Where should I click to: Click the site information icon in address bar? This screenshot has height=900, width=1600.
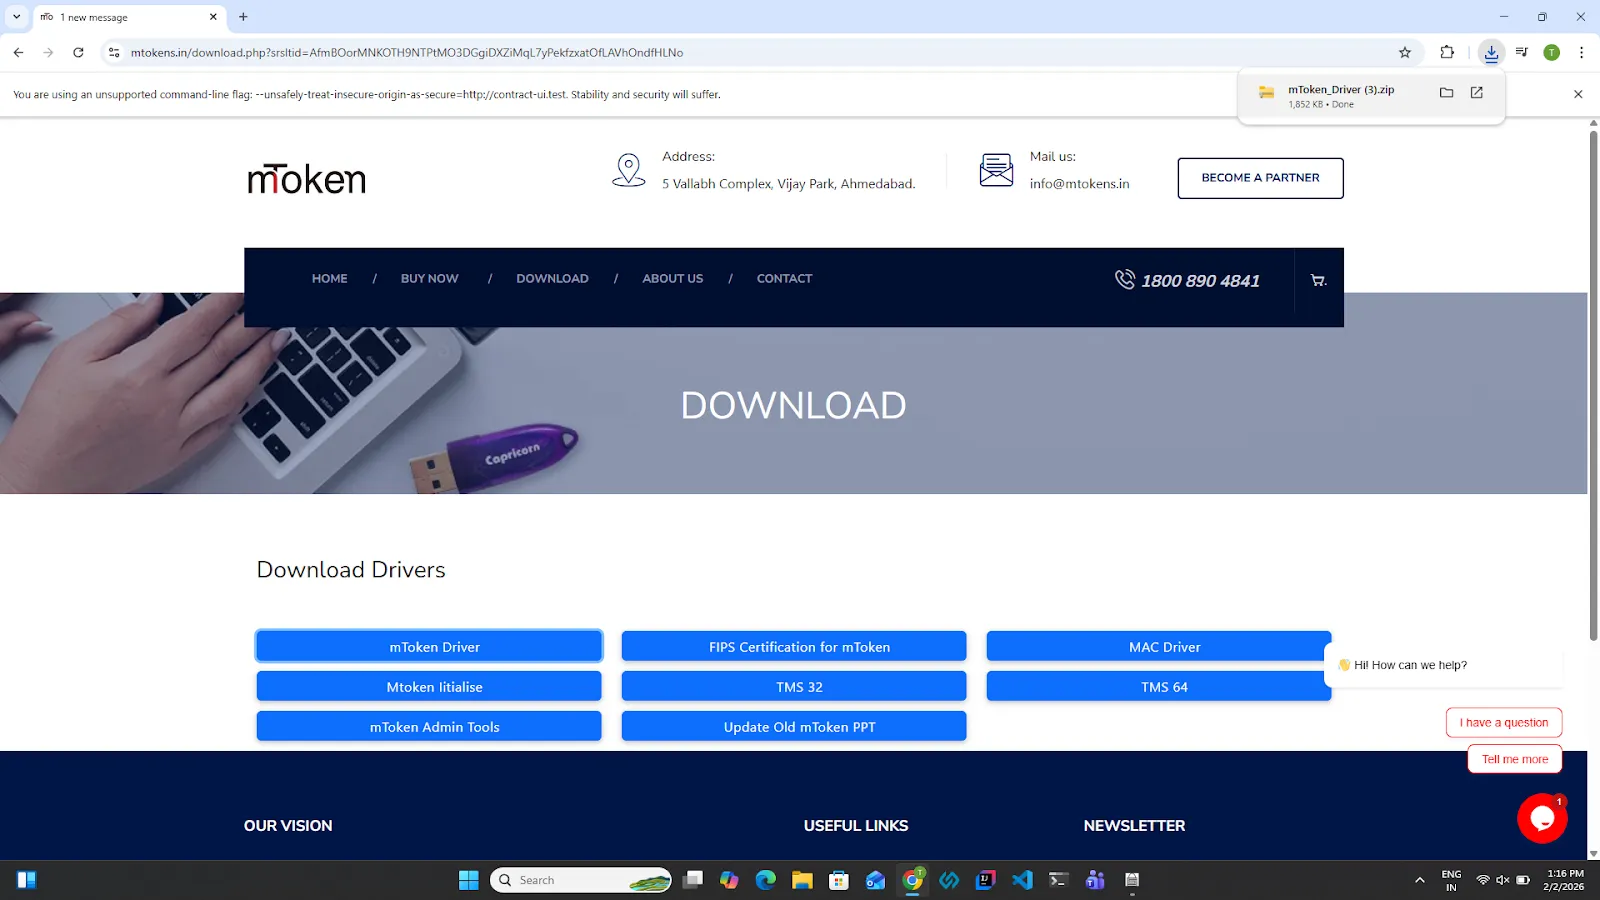point(114,52)
